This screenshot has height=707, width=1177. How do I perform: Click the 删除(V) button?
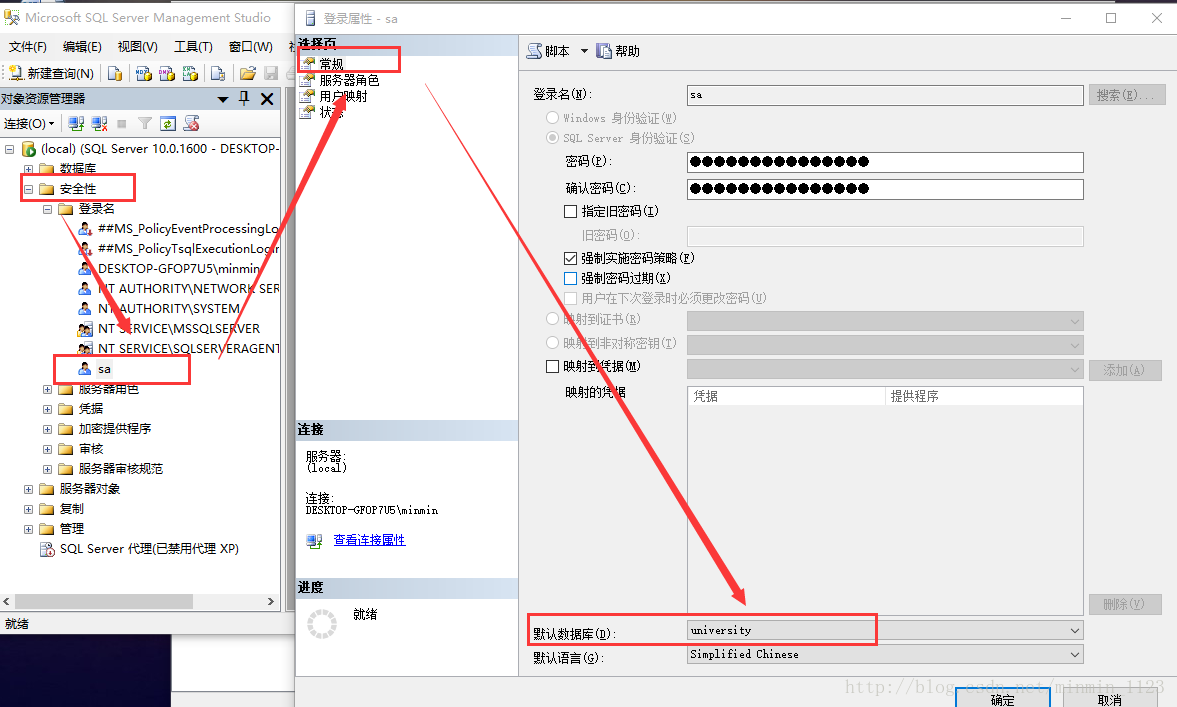point(1125,604)
